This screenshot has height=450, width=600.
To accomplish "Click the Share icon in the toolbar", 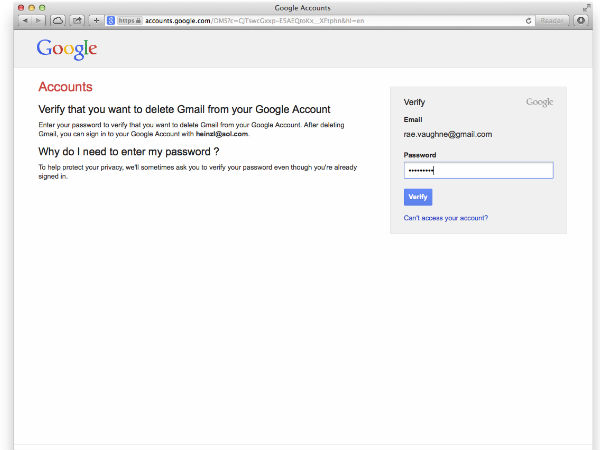I will point(77,20).
